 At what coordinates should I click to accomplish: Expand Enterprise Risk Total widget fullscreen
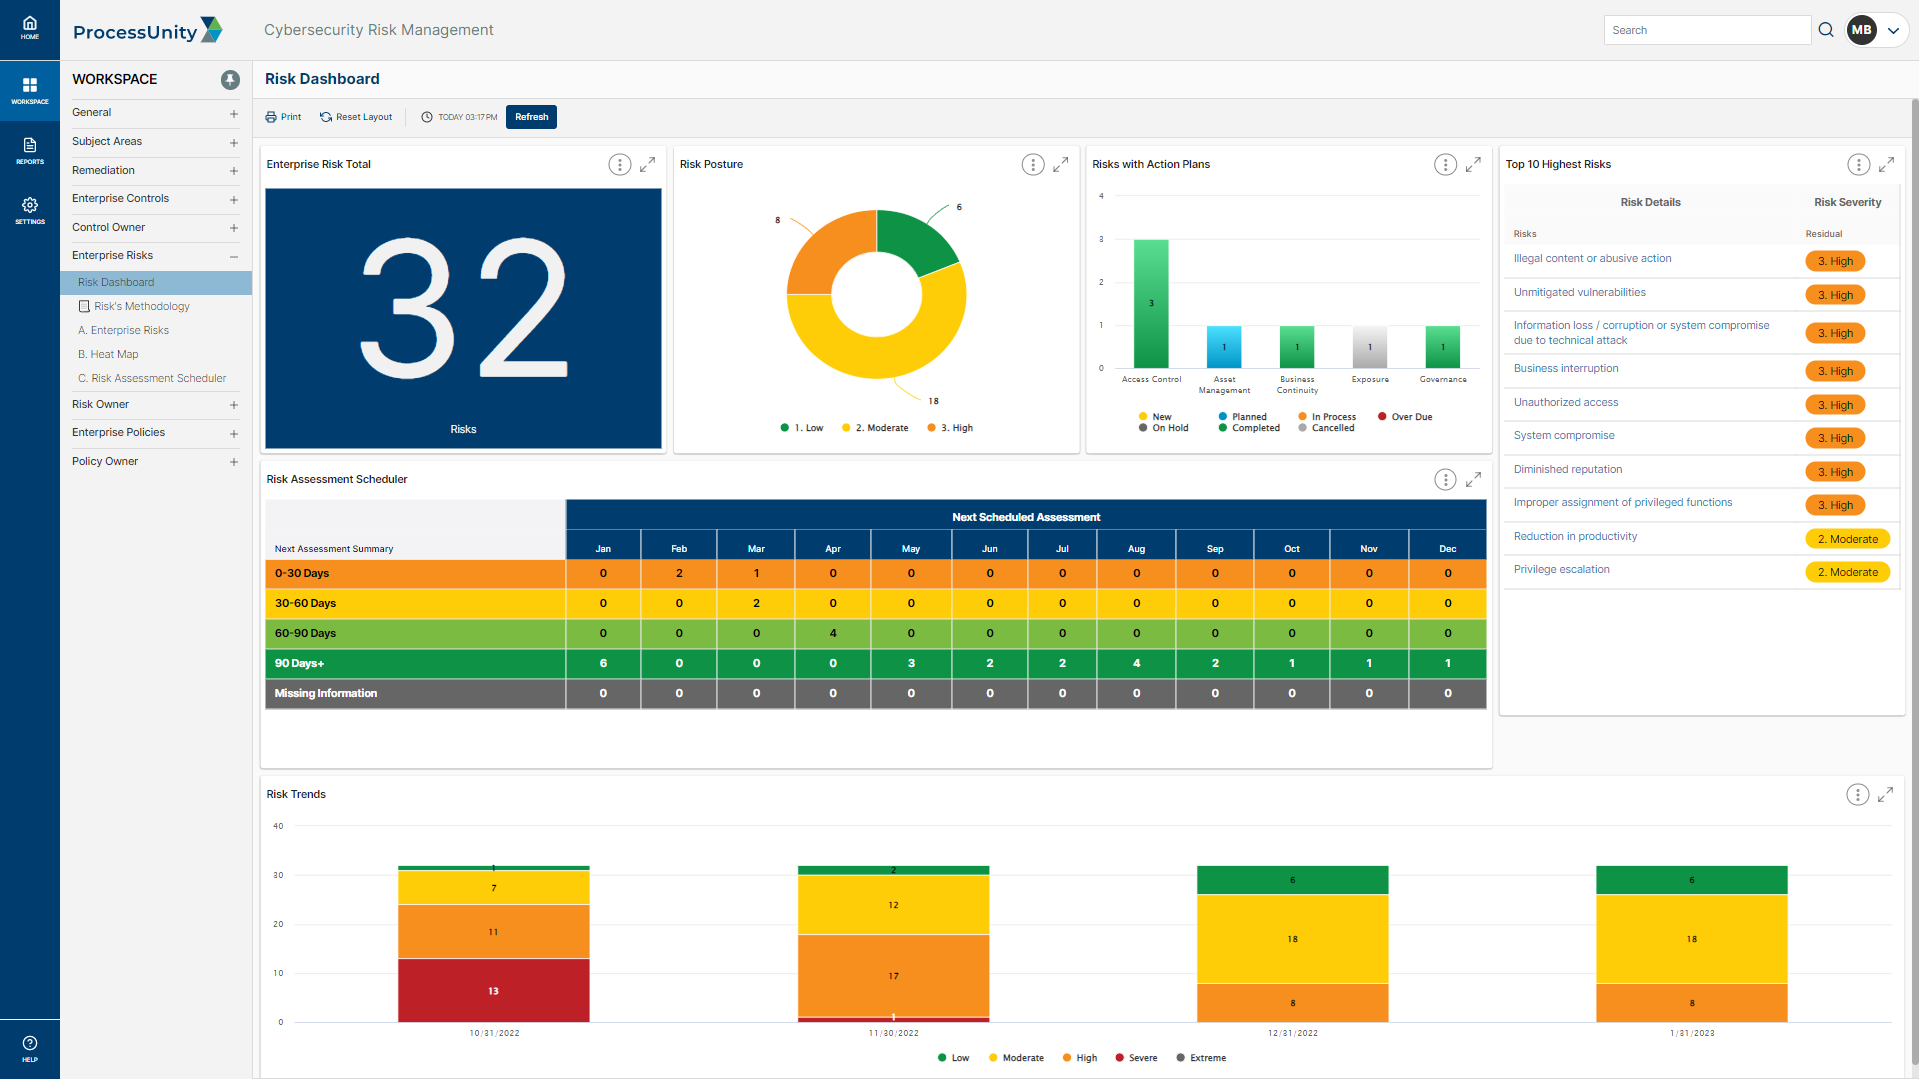point(648,164)
